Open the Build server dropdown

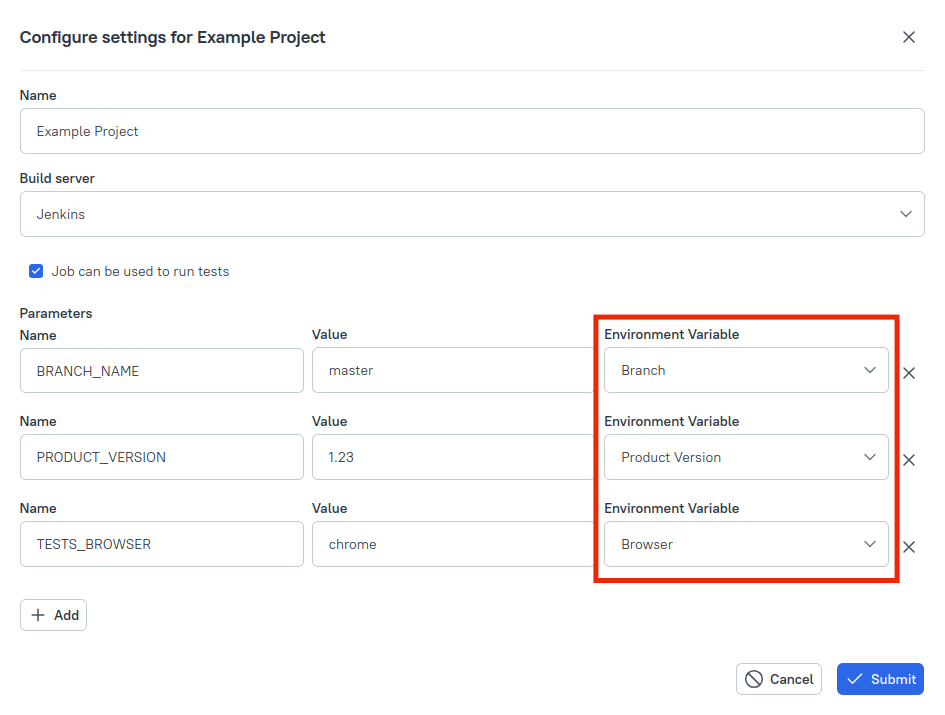(471, 213)
